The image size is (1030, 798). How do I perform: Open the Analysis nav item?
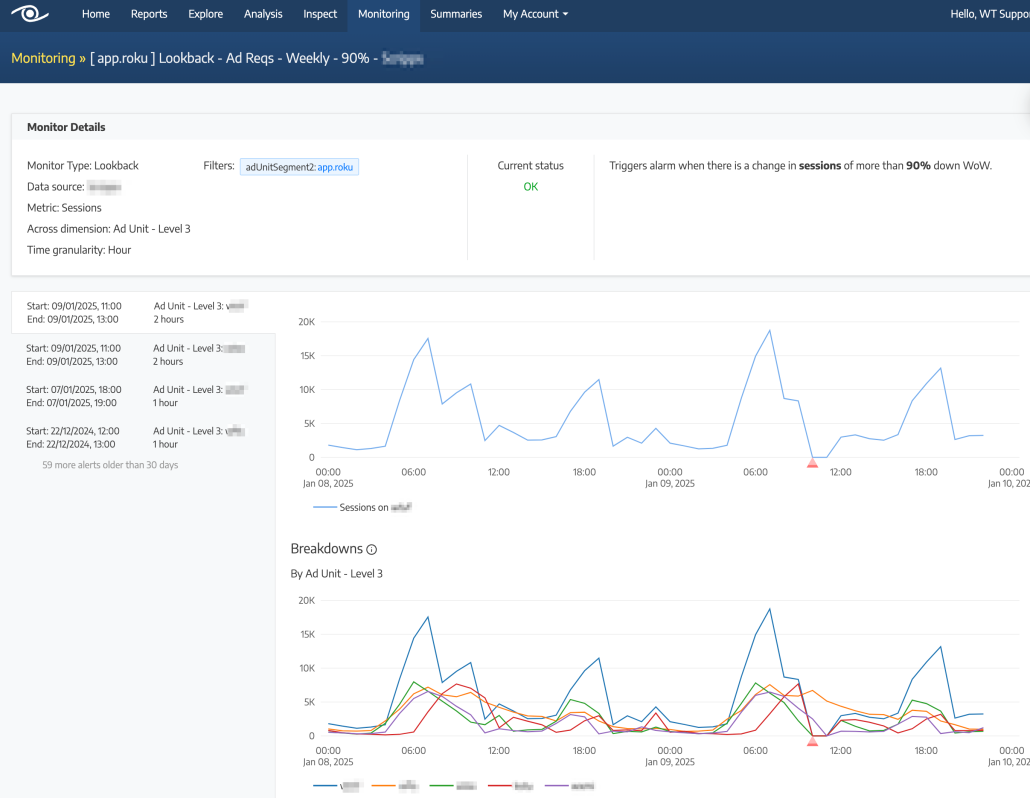point(263,14)
